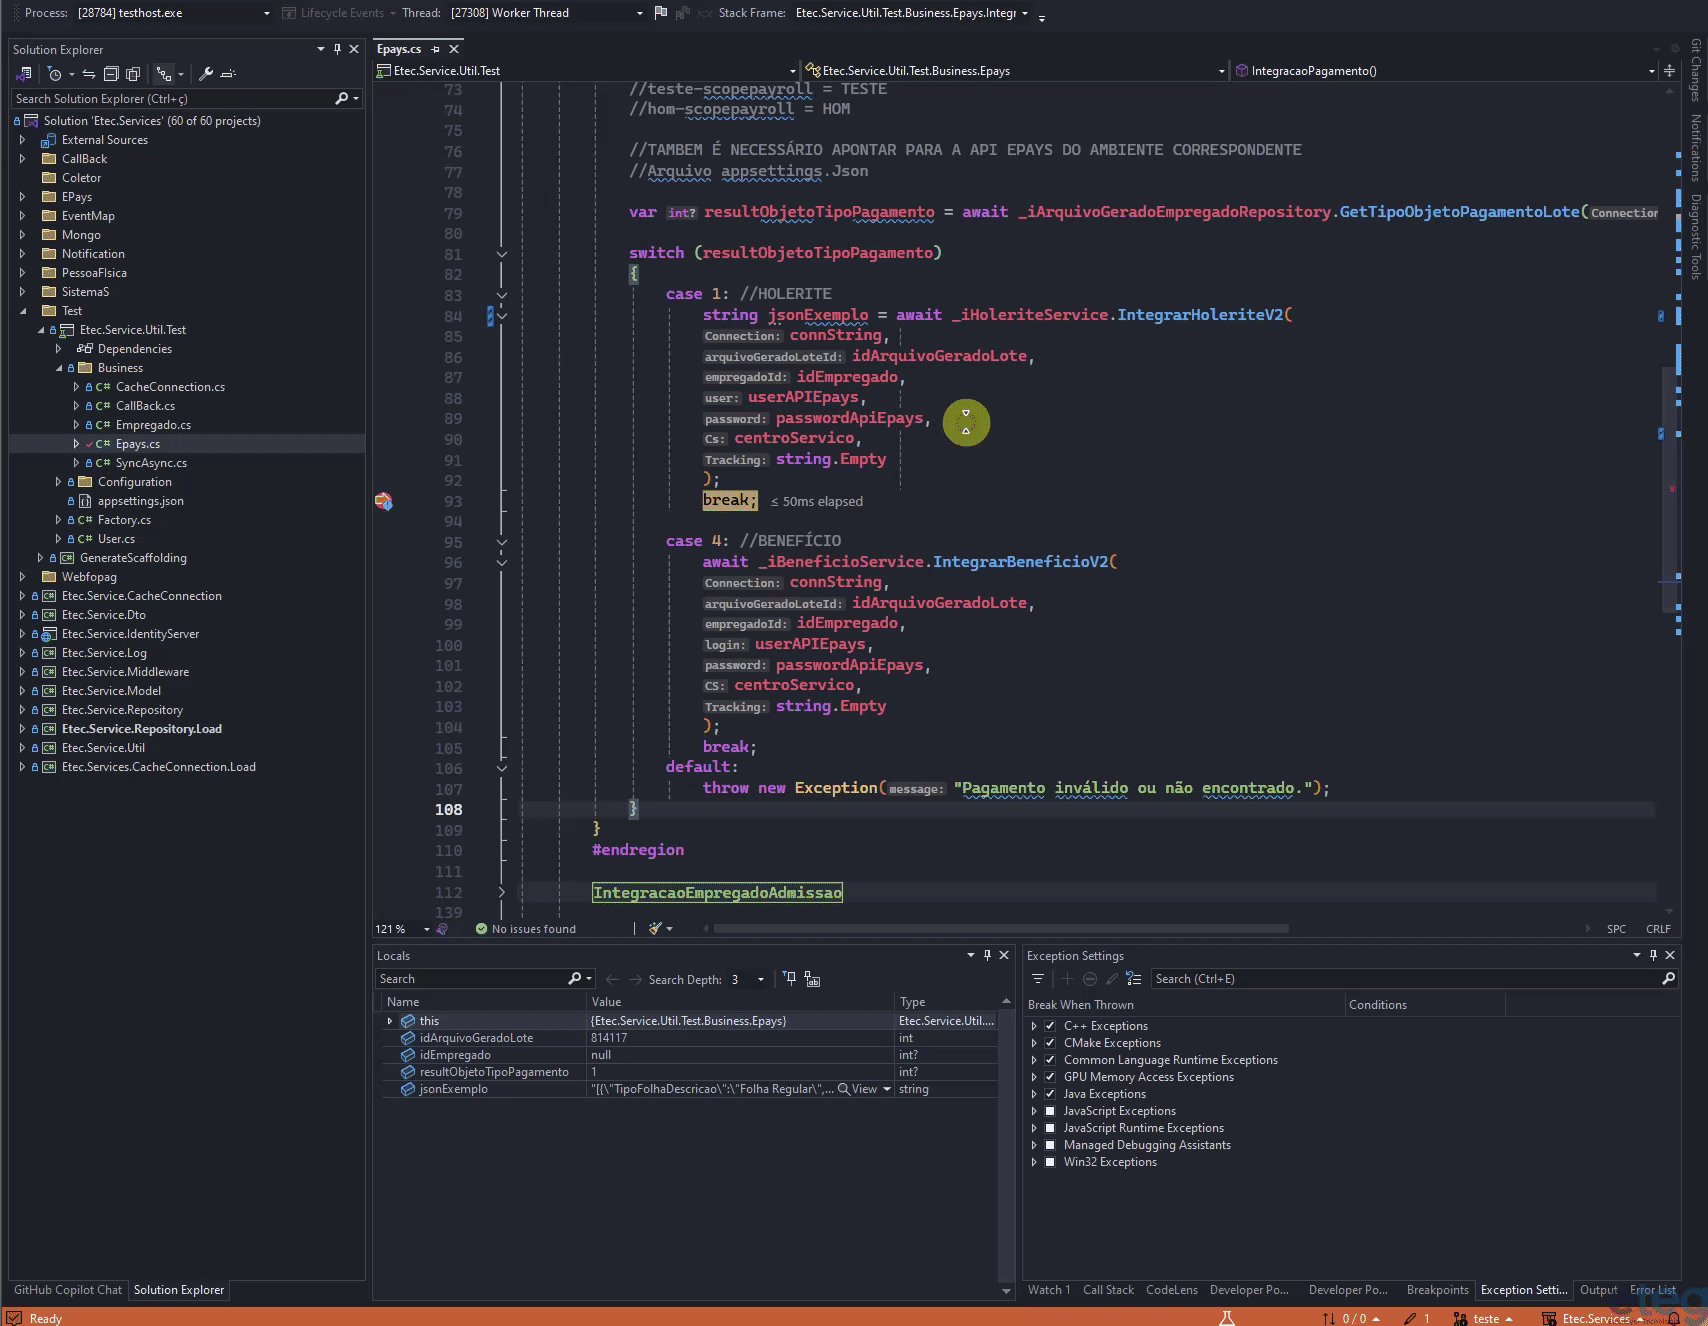Uncheck the C++ Exceptions checkbox
Screen dimensions: 1708x1326
[x=1050, y=1026]
